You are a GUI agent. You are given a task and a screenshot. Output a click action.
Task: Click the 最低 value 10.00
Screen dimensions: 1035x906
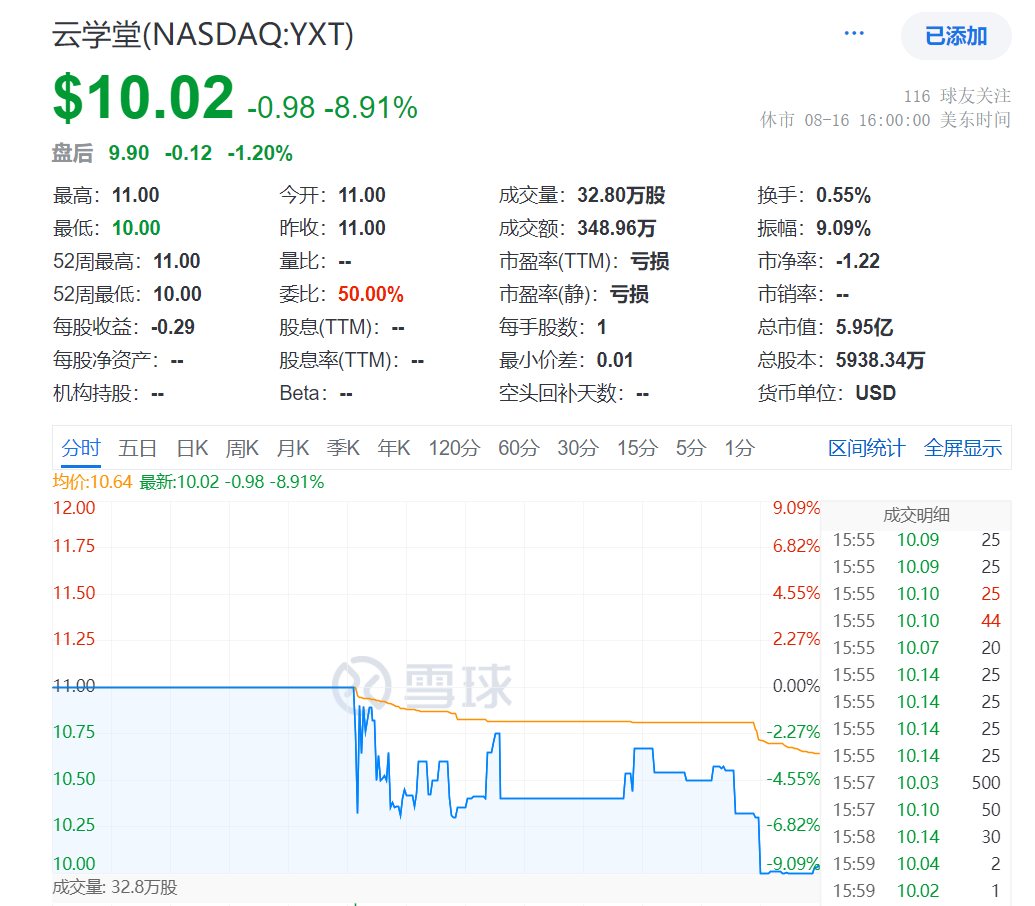tap(136, 228)
